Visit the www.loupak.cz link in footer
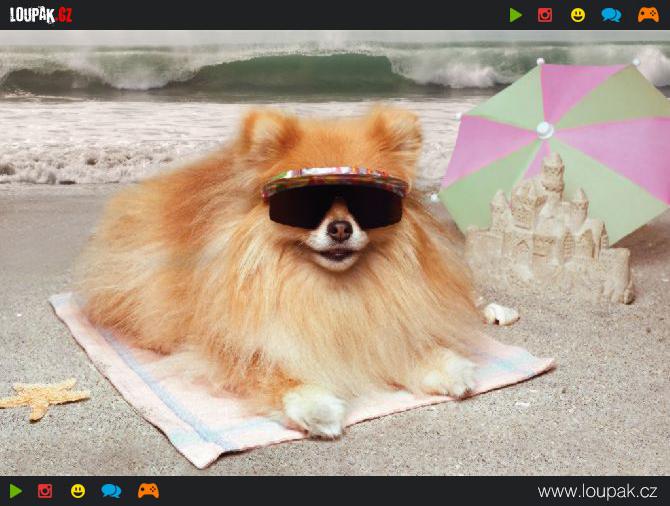Screen dimensions: 670x506 click(597, 491)
